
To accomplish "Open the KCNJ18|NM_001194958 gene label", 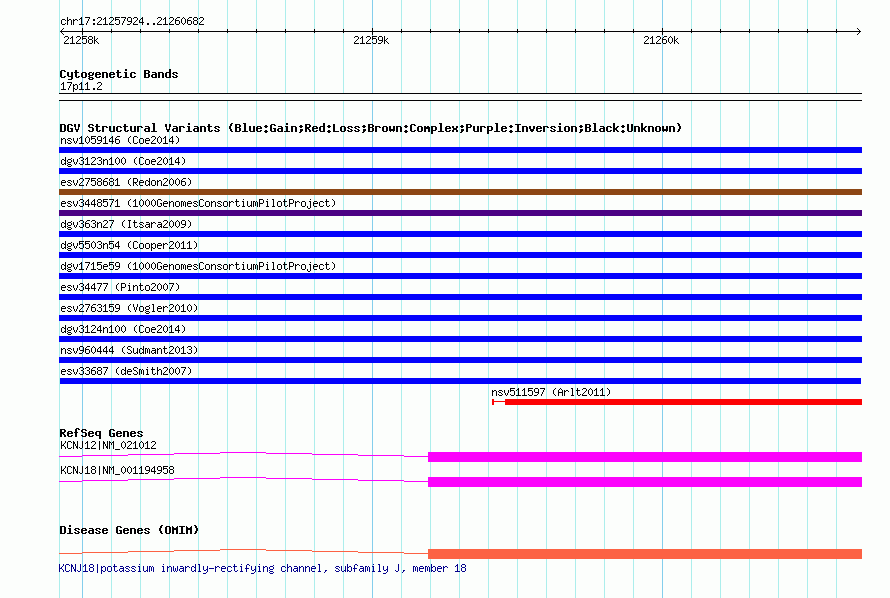I will click(117, 470).
